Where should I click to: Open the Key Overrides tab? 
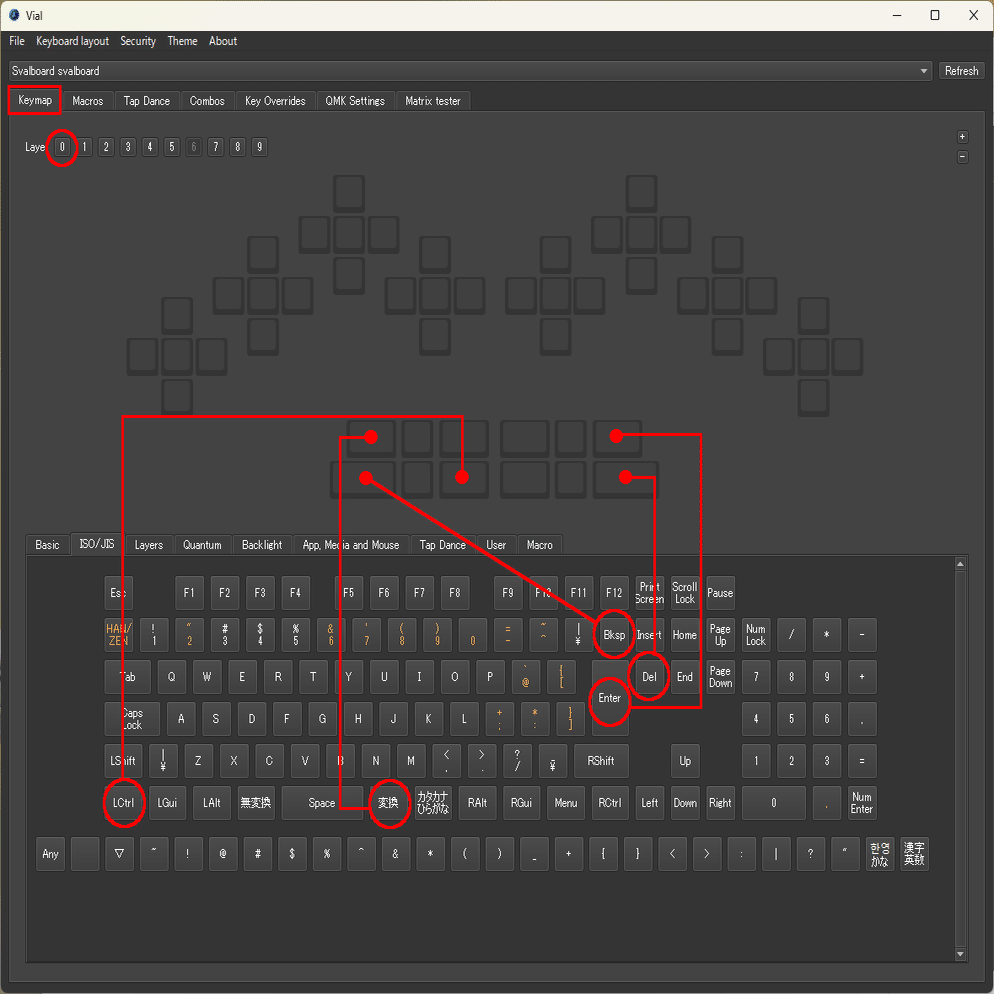[274, 101]
